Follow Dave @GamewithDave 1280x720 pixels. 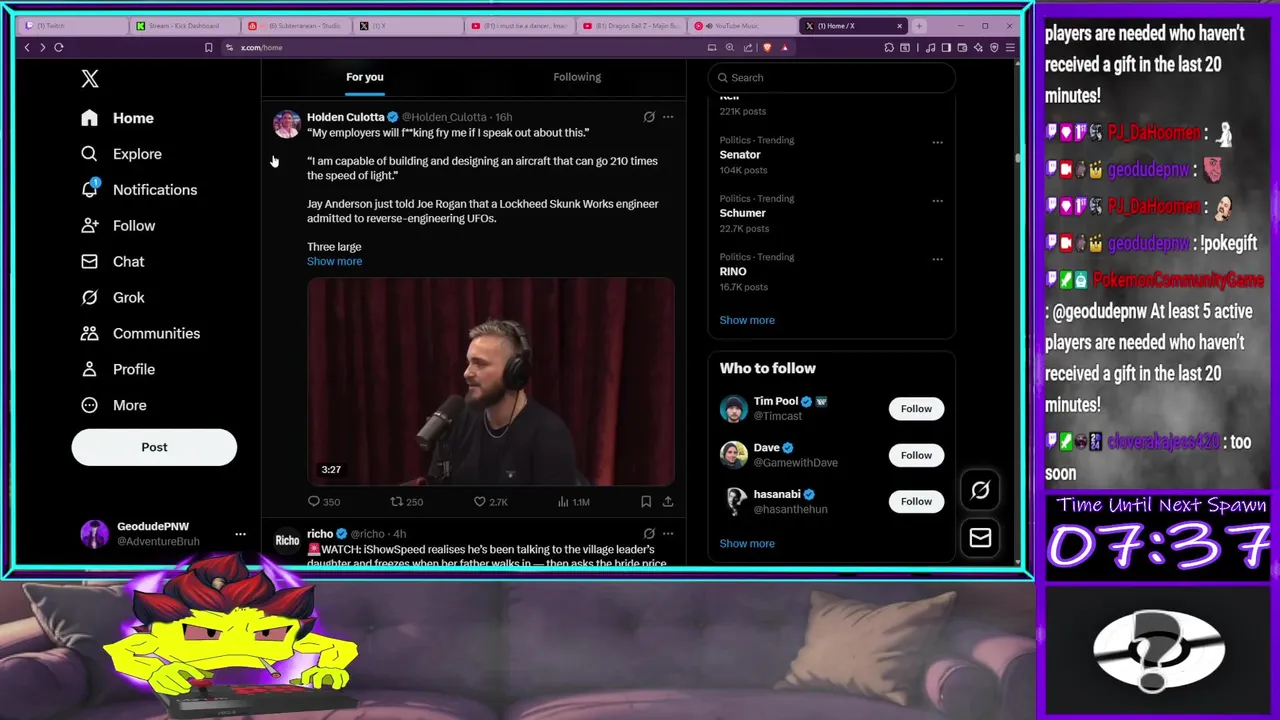(x=916, y=455)
